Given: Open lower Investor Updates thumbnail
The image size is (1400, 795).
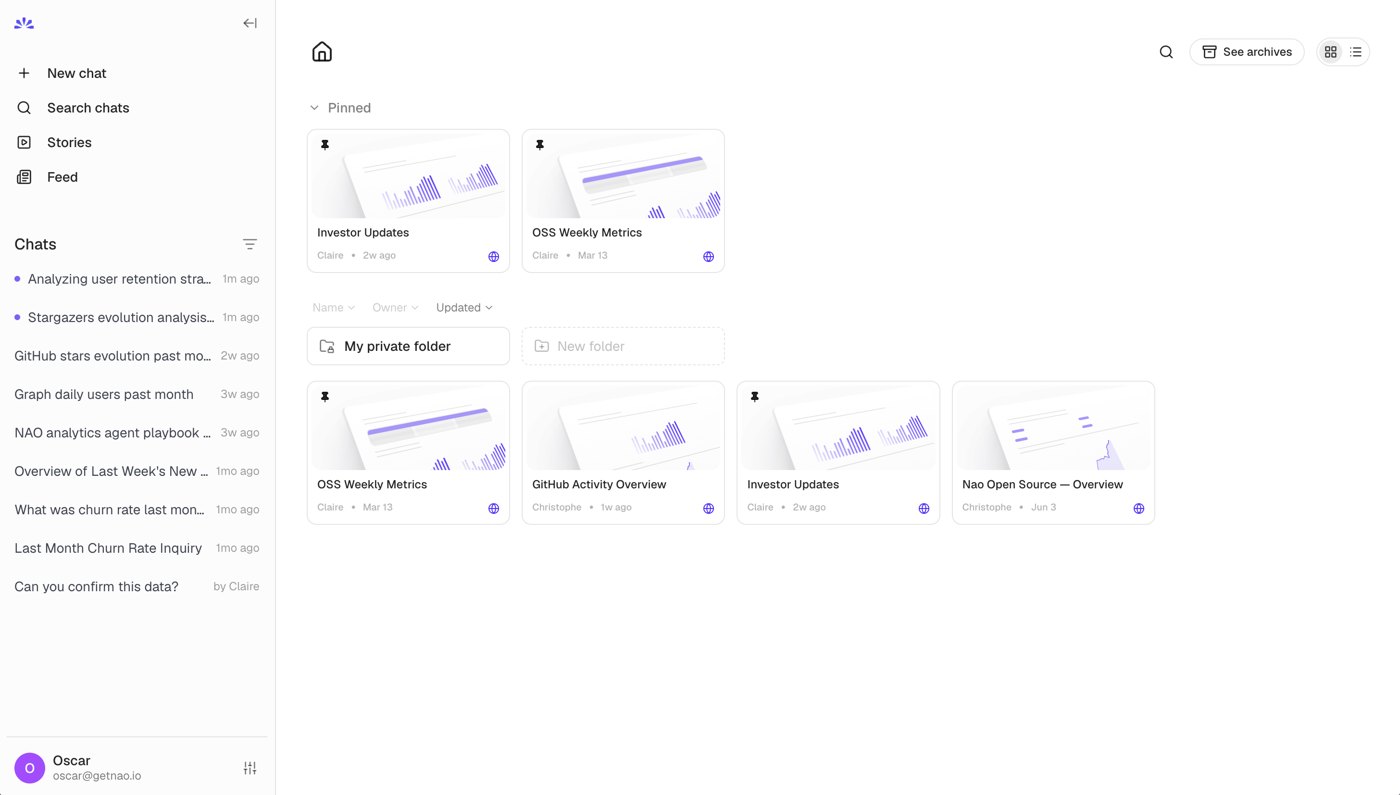Looking at the screenshot, I should click(x=838, y=428).
